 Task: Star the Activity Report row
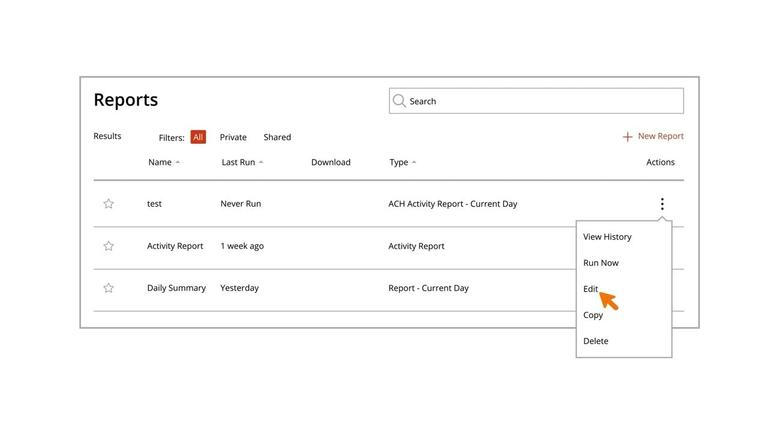(x=109, y=246)
